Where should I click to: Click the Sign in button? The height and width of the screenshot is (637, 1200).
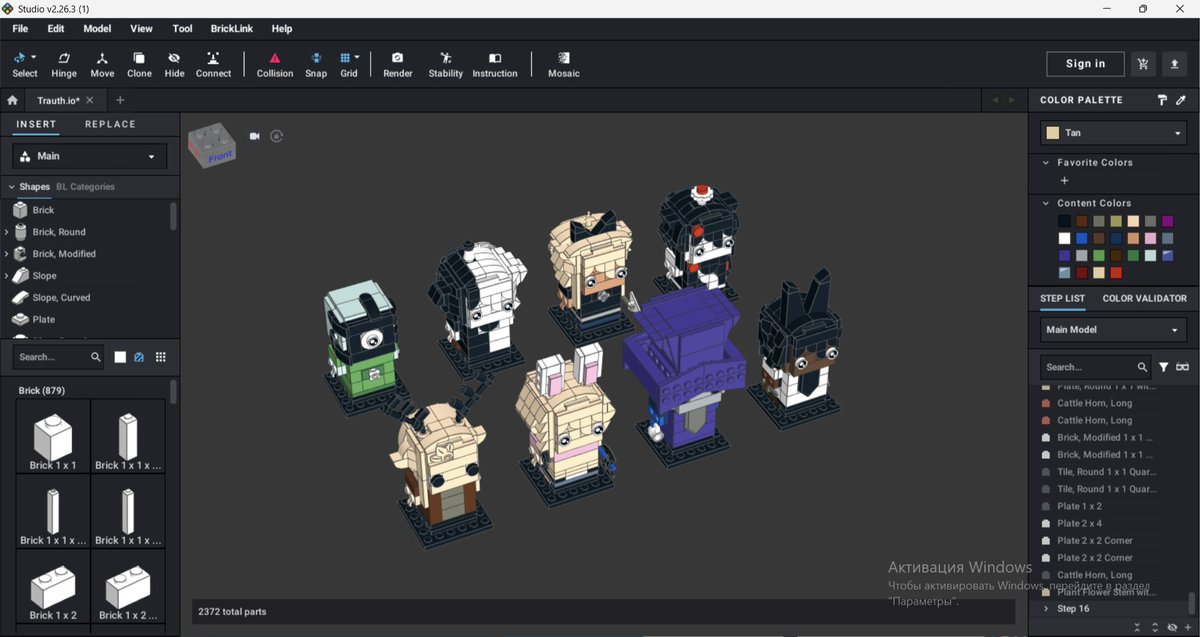tap(1085, 64)
